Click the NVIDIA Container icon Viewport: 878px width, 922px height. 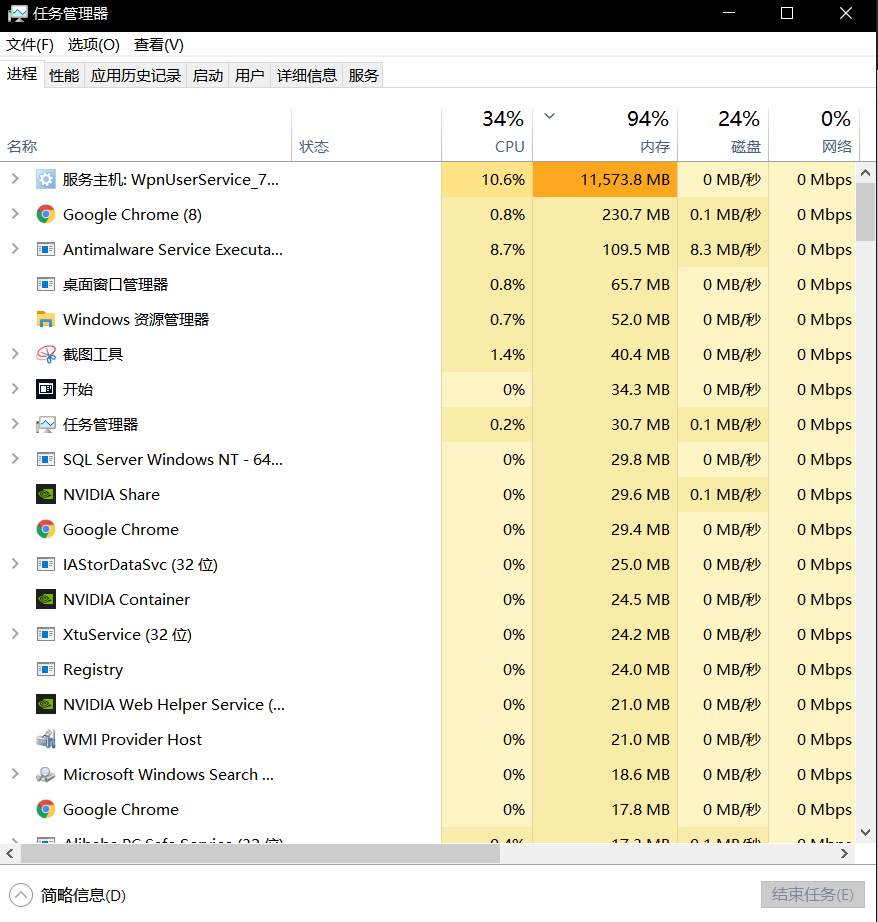46,599
